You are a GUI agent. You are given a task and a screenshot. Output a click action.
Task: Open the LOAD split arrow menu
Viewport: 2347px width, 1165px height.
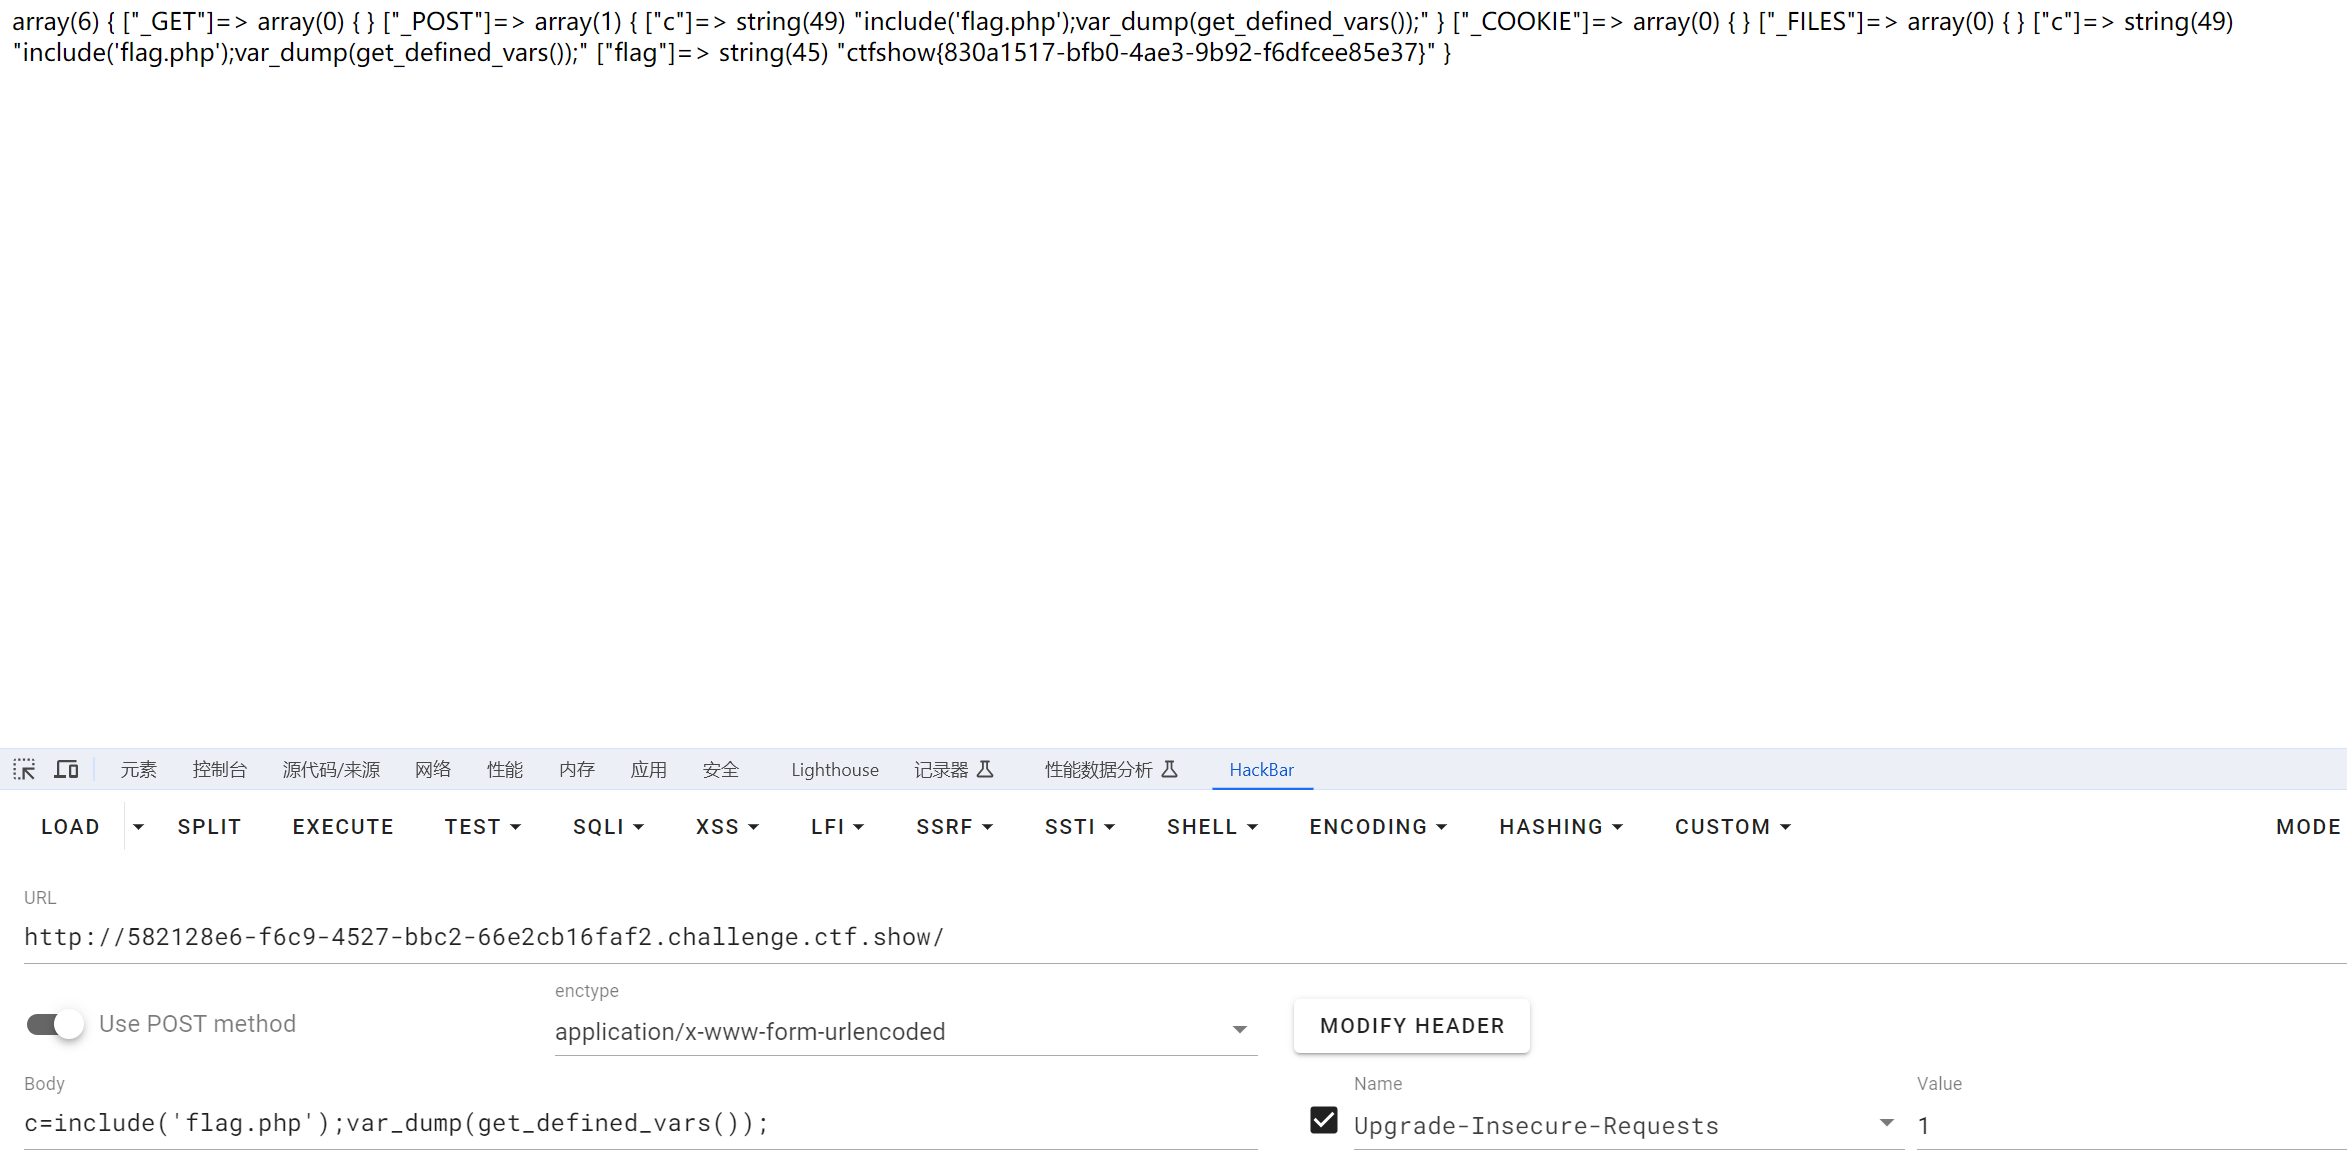pyautogui.click(x=138, y=827)
